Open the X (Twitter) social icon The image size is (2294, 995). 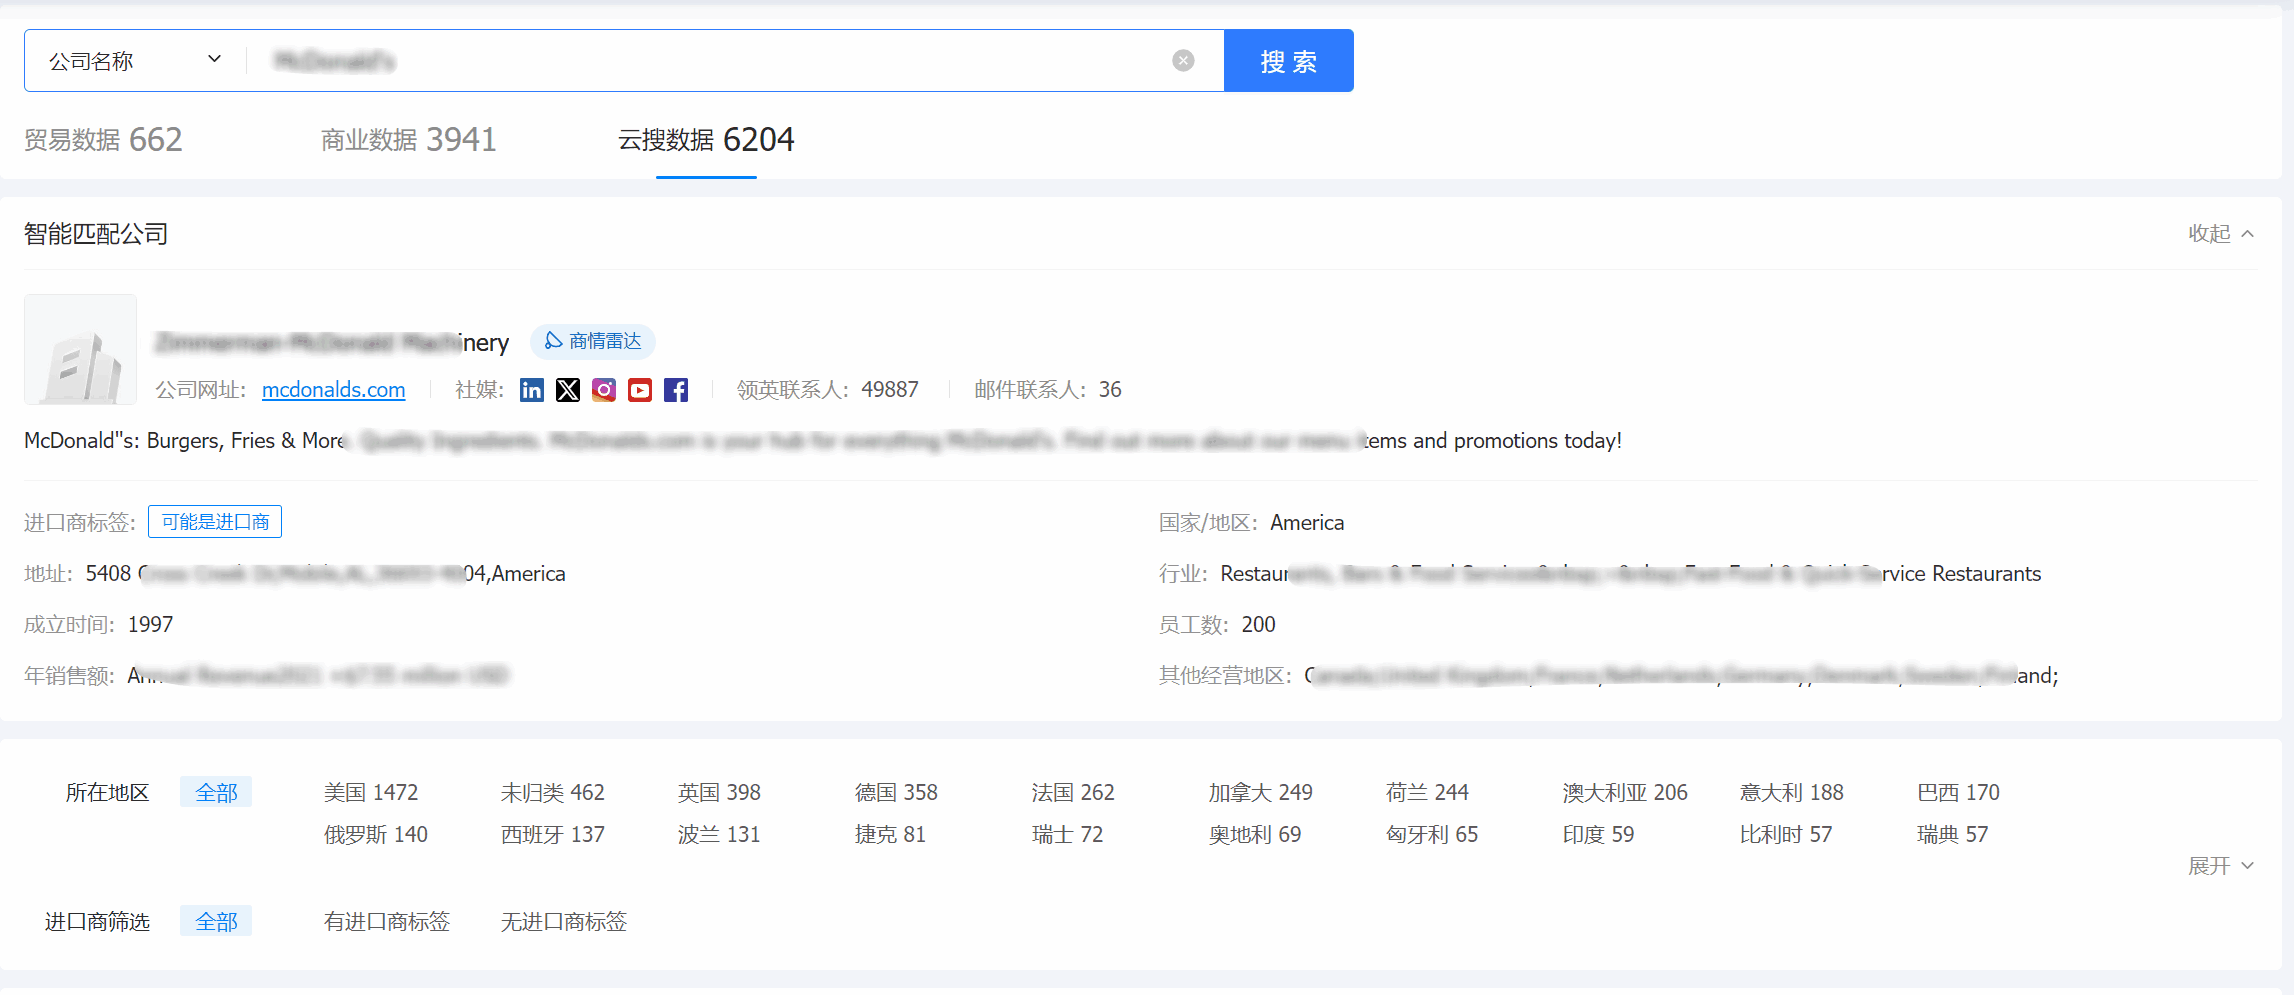(568, 390)
